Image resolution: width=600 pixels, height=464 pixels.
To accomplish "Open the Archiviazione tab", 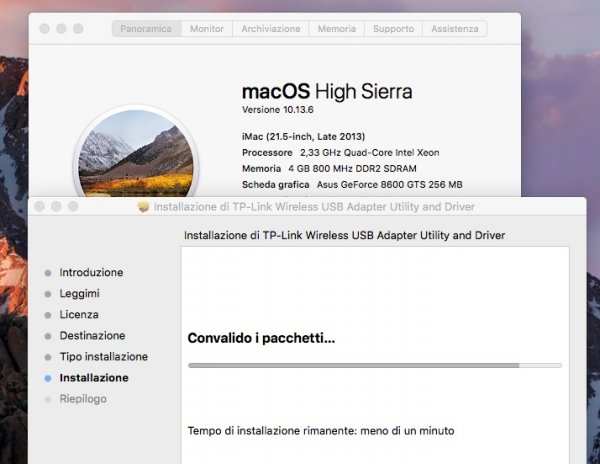I will tap(271, 29).
